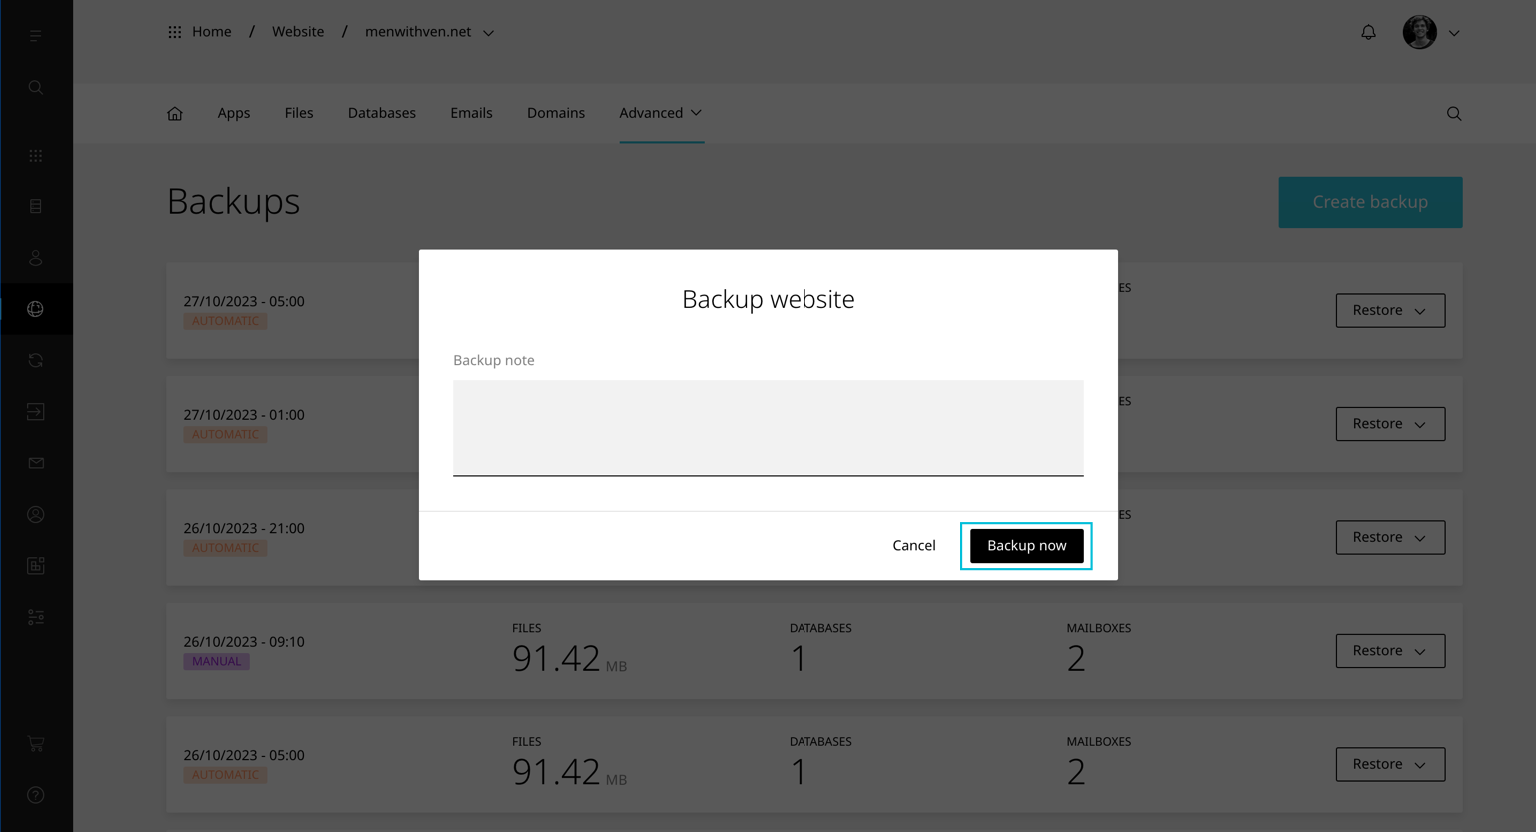
Task: Click the search magnifier at right of tabs
Action: coord(1454,114)
